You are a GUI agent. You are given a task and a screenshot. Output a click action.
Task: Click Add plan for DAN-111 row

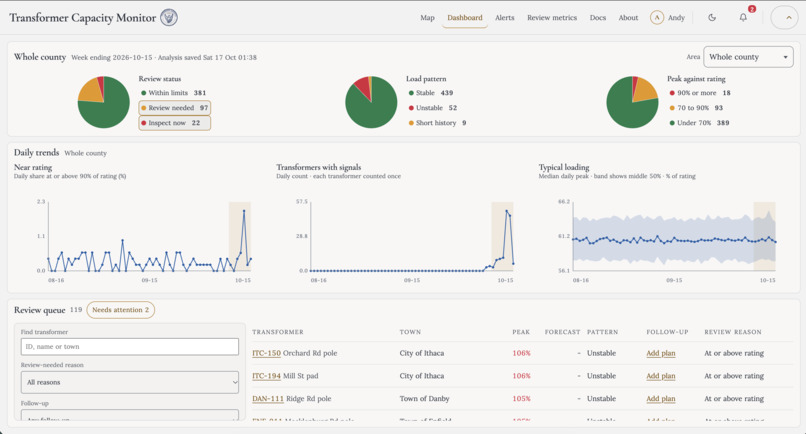(661, 399)
